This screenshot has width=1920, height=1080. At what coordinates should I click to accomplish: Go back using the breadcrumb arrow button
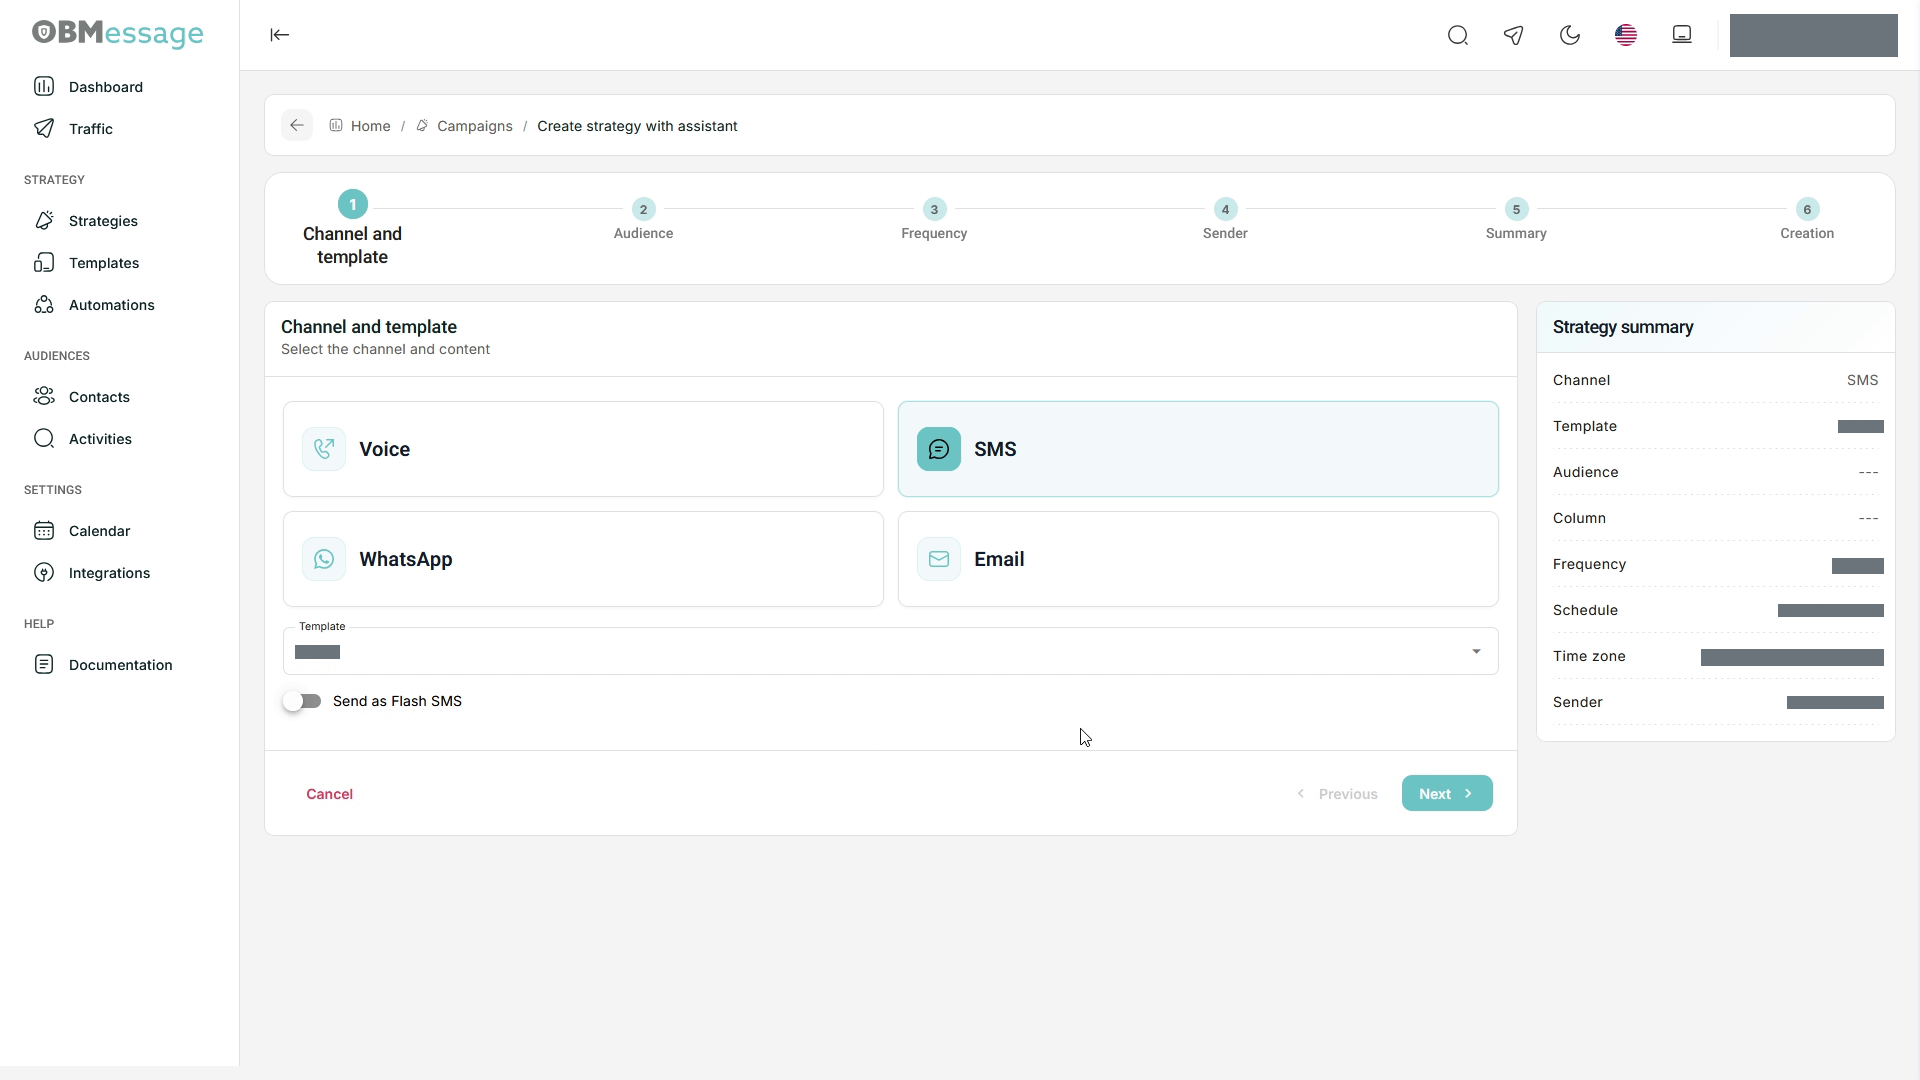click(297, 125)
